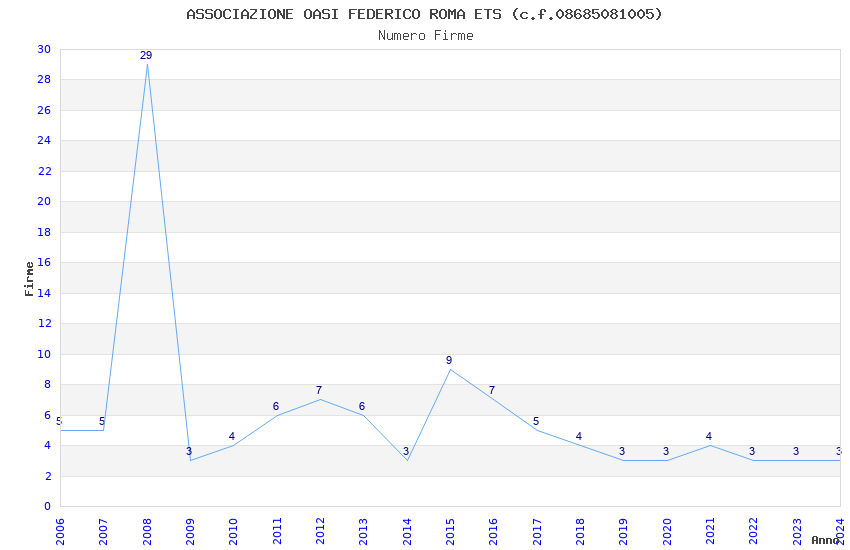Click year 2006 on the x-axis
The width and height of the screenshot is (850, 550).
(x=60, y=532)
